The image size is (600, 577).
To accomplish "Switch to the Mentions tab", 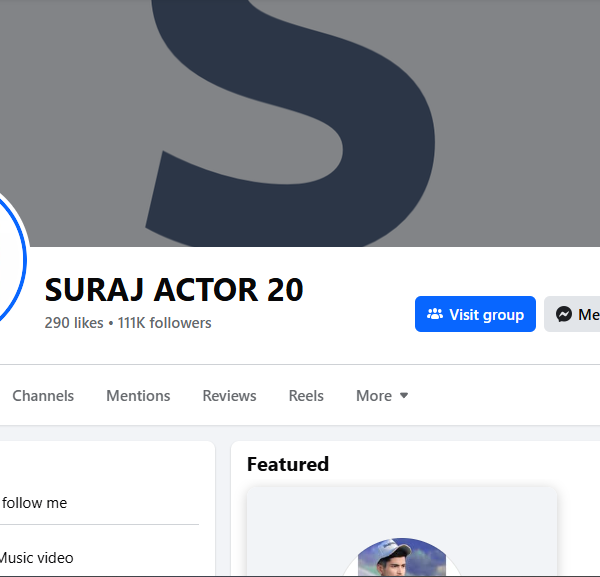I will [x=138, y=396].
